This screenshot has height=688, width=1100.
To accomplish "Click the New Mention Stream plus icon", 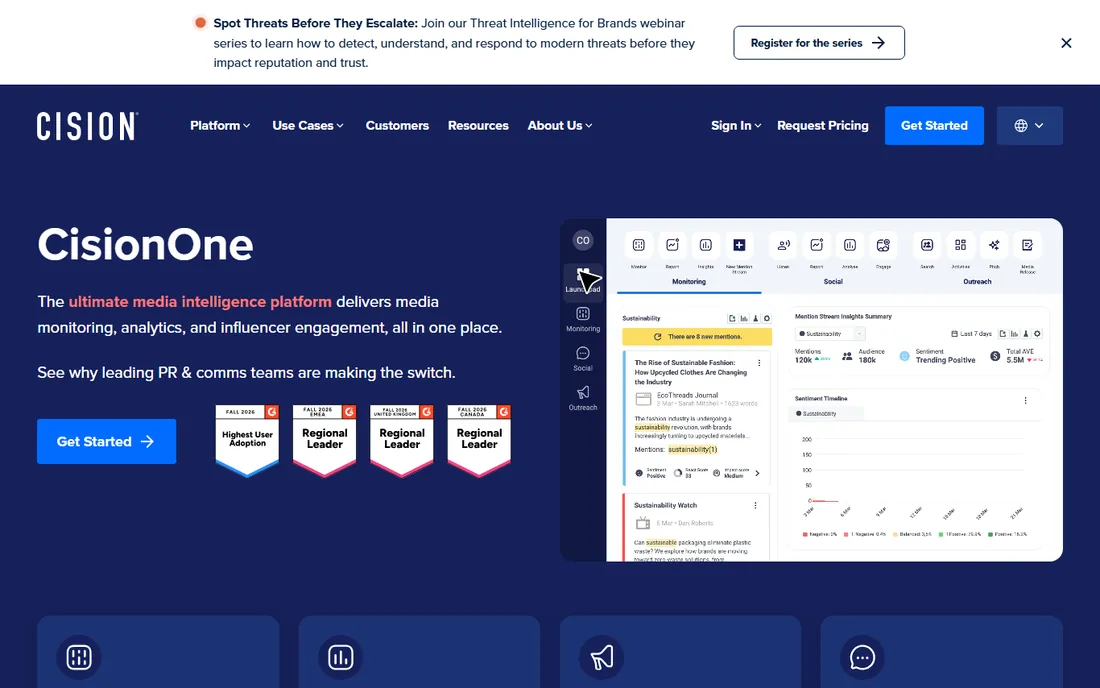I will pyautogui.click(x=739, y=245).
